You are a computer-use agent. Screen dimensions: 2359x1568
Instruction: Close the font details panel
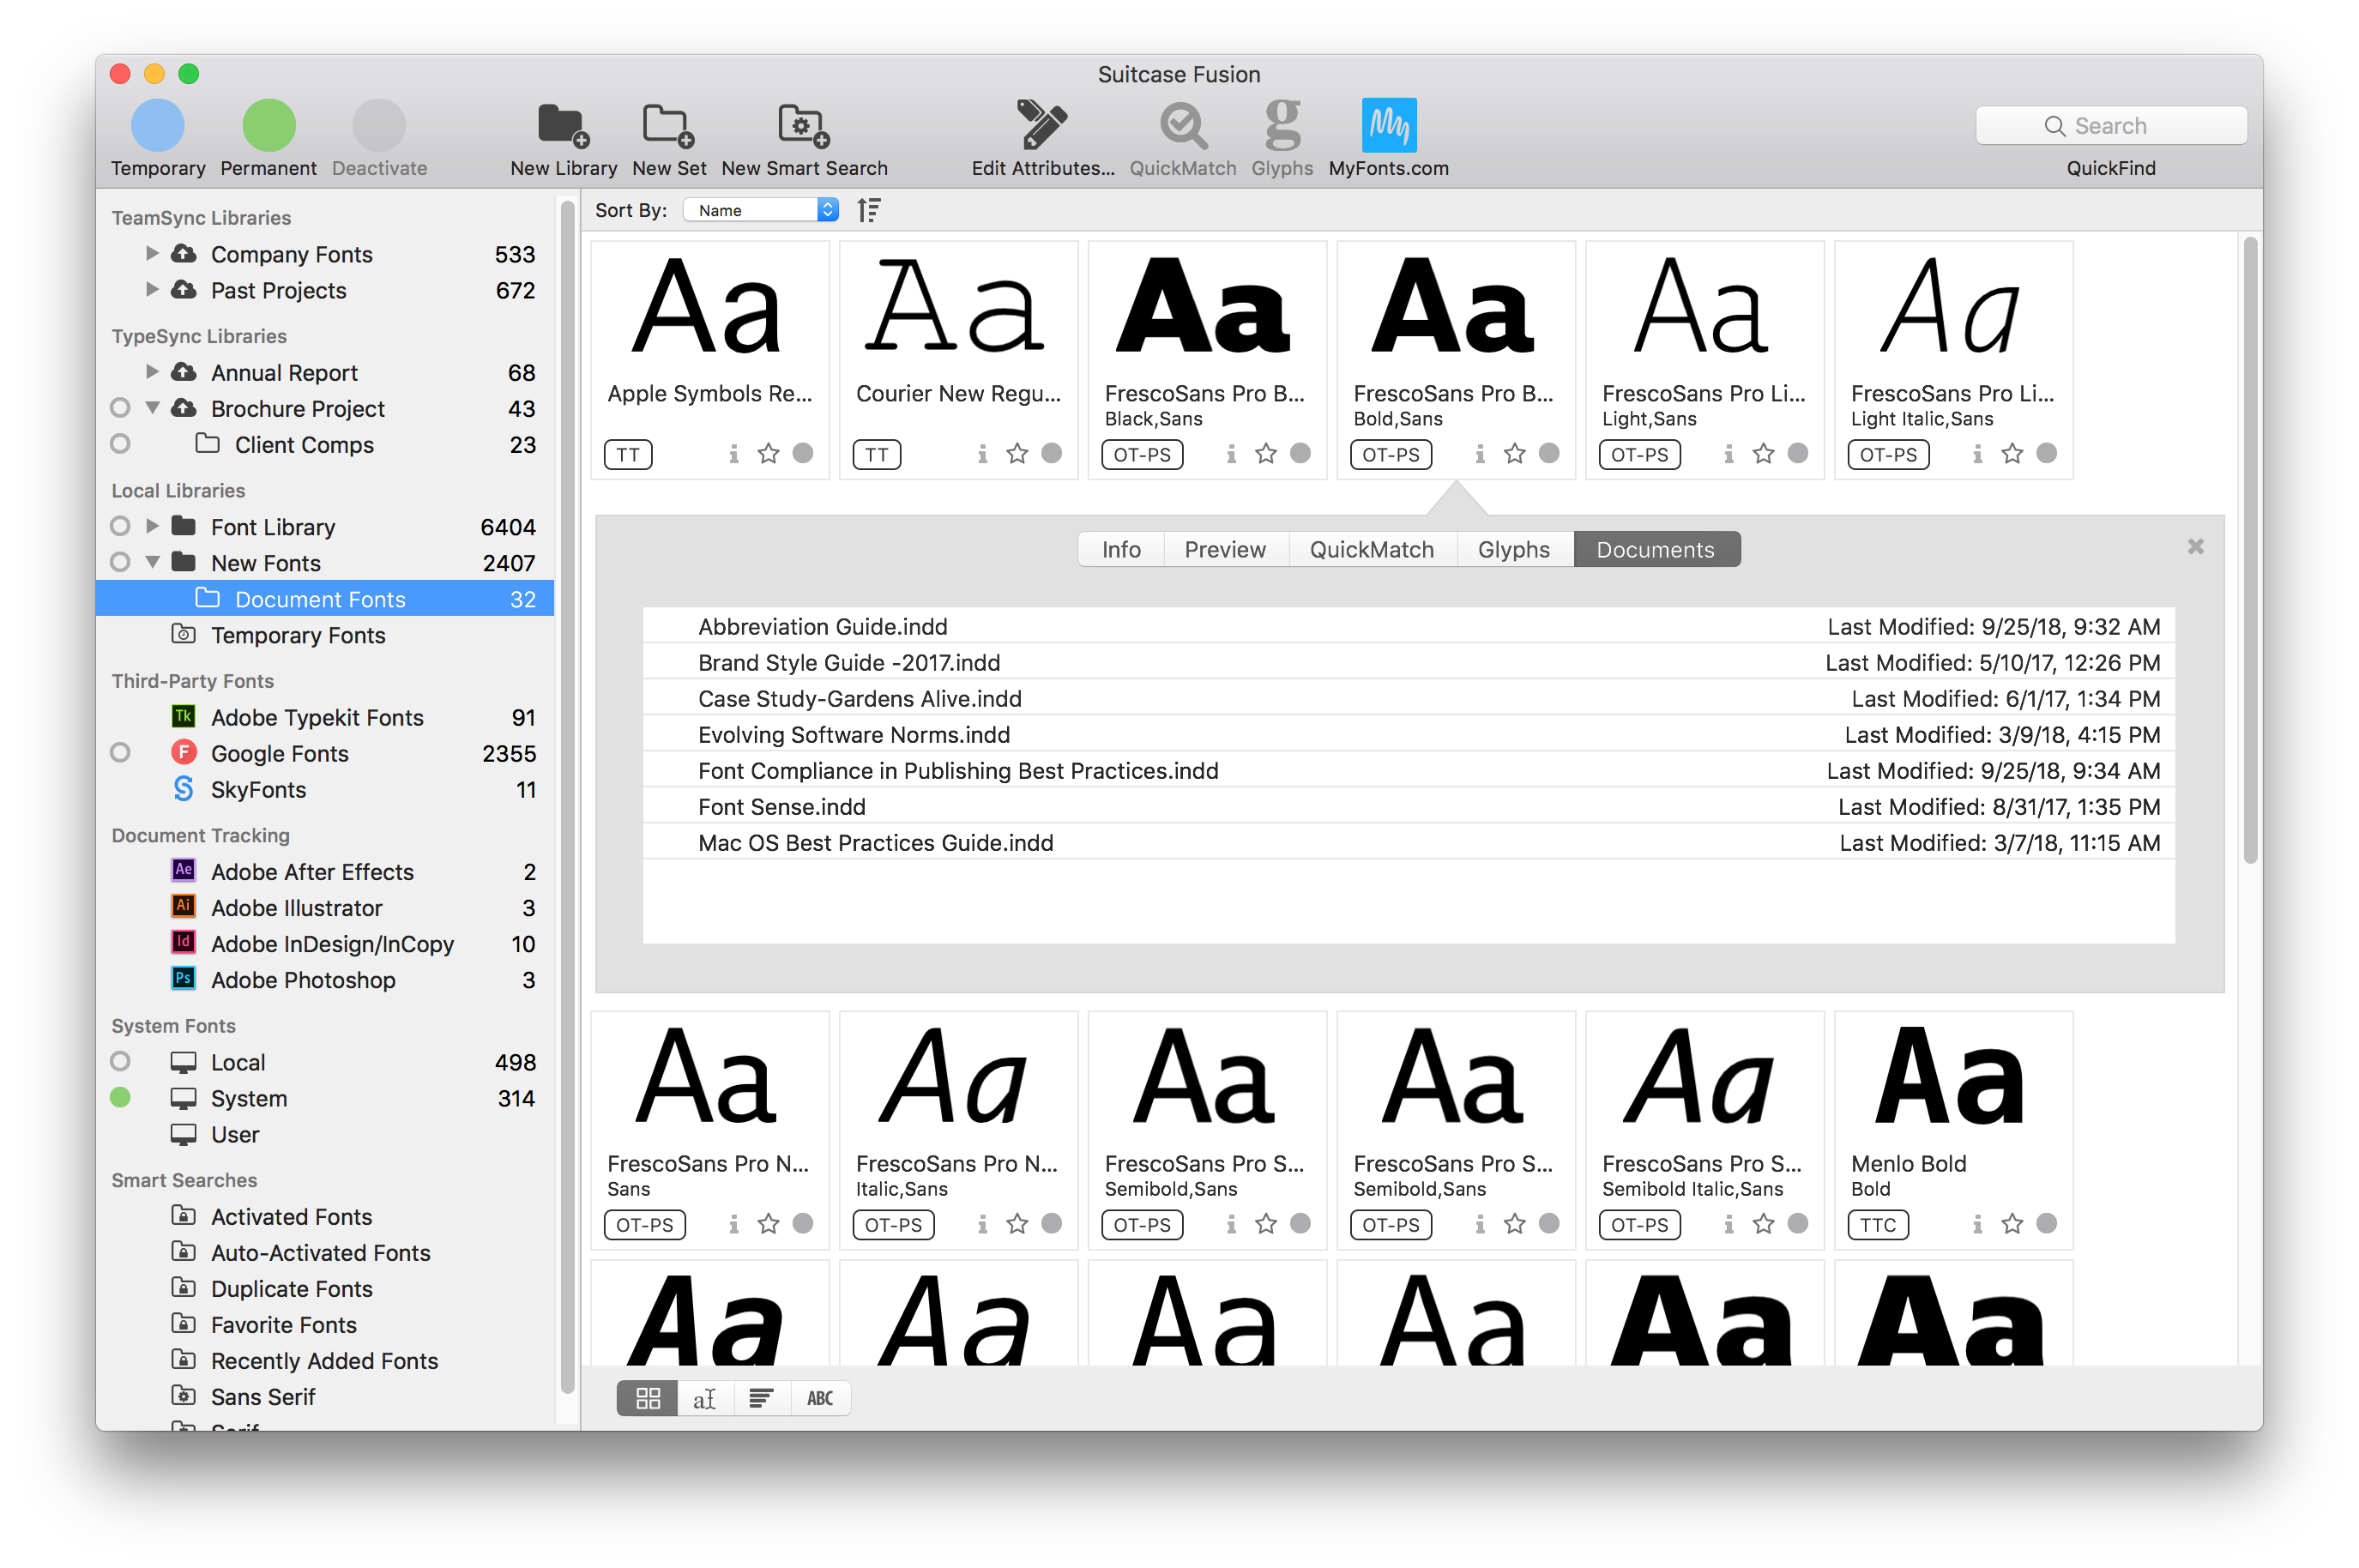pyautogui.click(x=2195, y=546)
